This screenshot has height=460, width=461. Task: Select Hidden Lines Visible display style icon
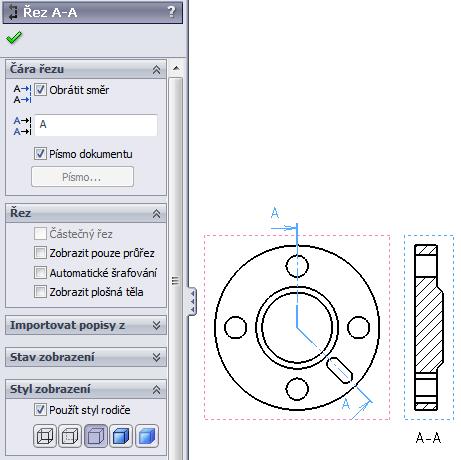70,436
